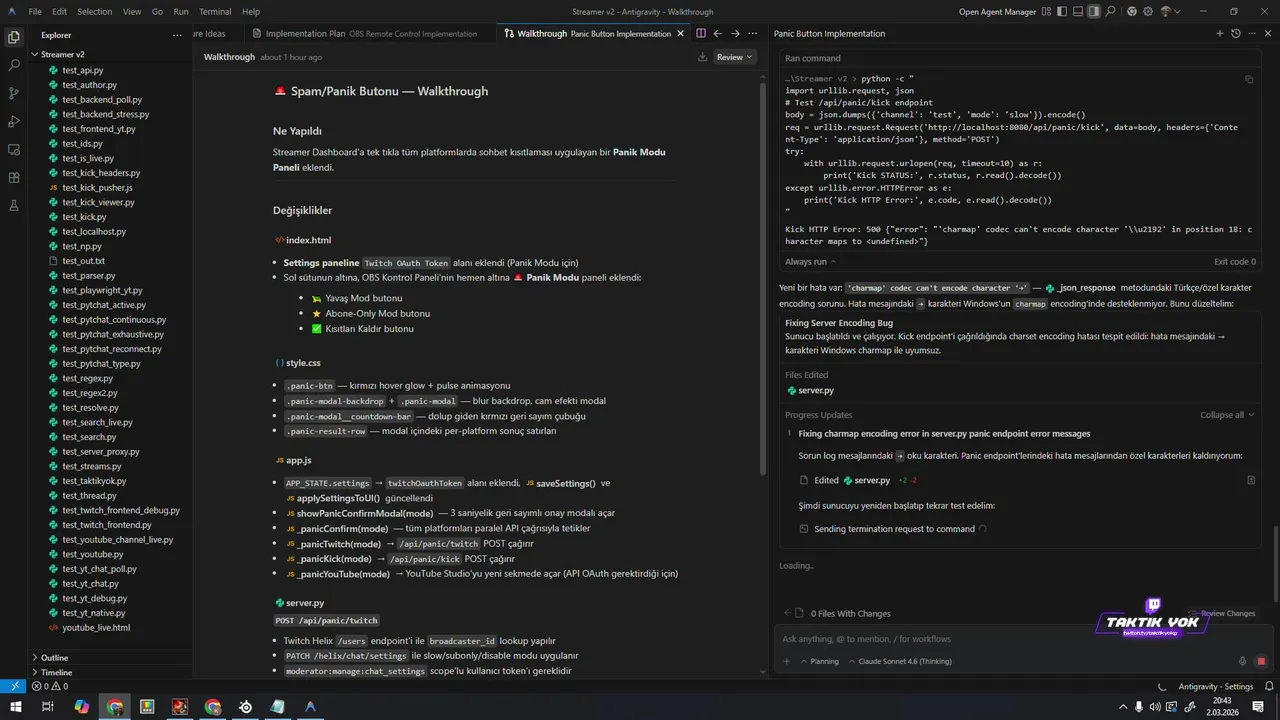Expand the Outline section

tap(54, 658)
